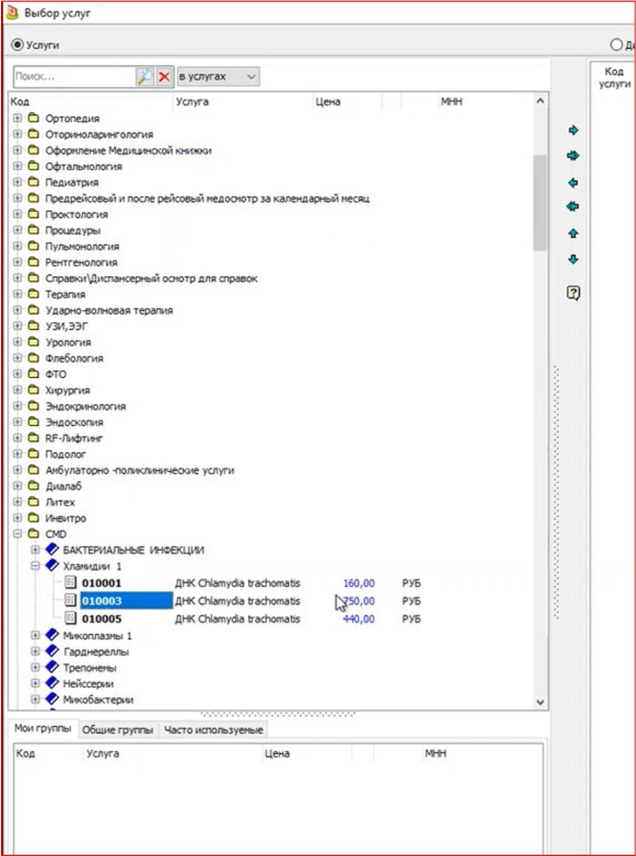
Task: Select the Услуги radio button
Action: (17, 45)
